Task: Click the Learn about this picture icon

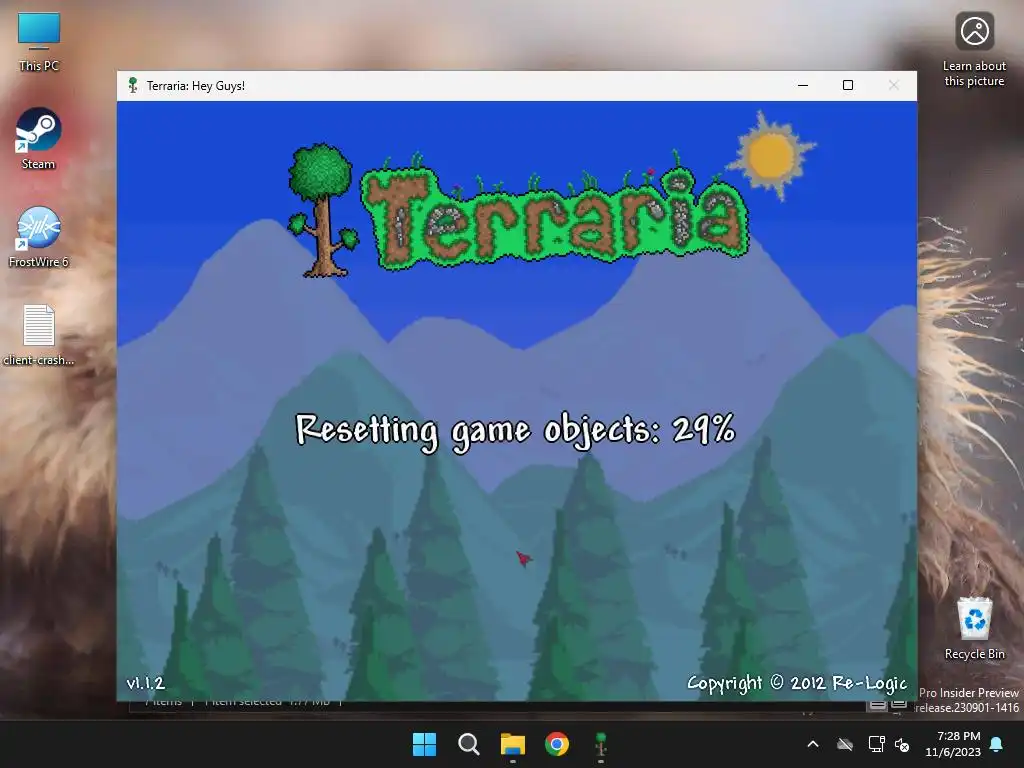Action: pos(974,49)
